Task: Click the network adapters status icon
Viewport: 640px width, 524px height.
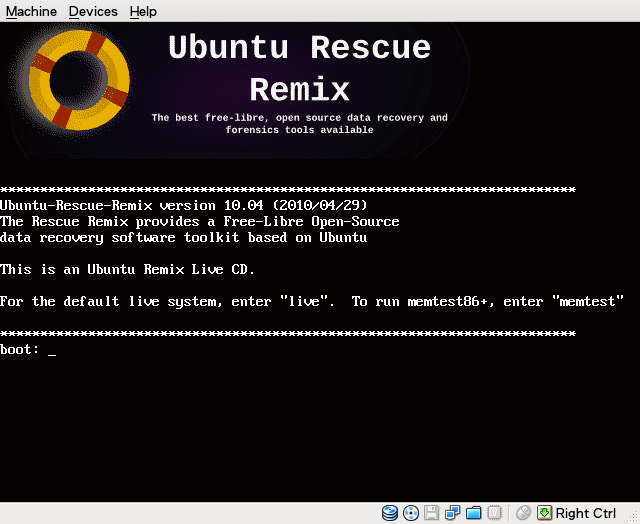Action: point(452,513)
